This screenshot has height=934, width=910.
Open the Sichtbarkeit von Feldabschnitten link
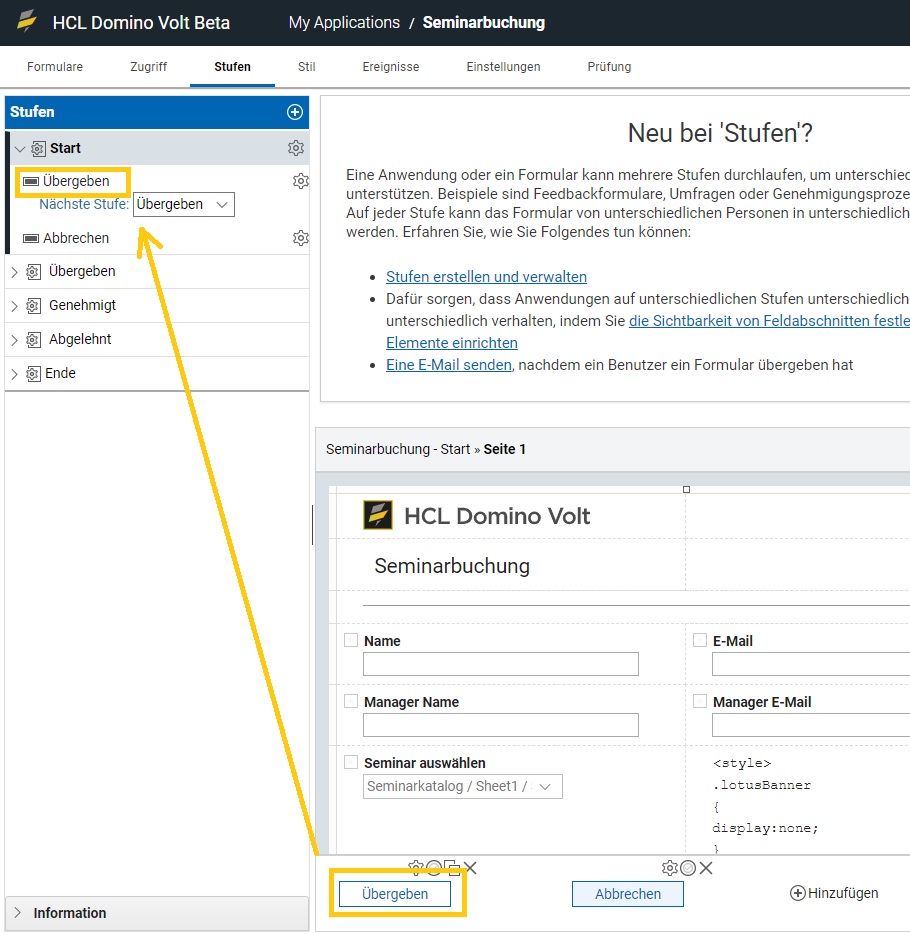coord(769,321)
